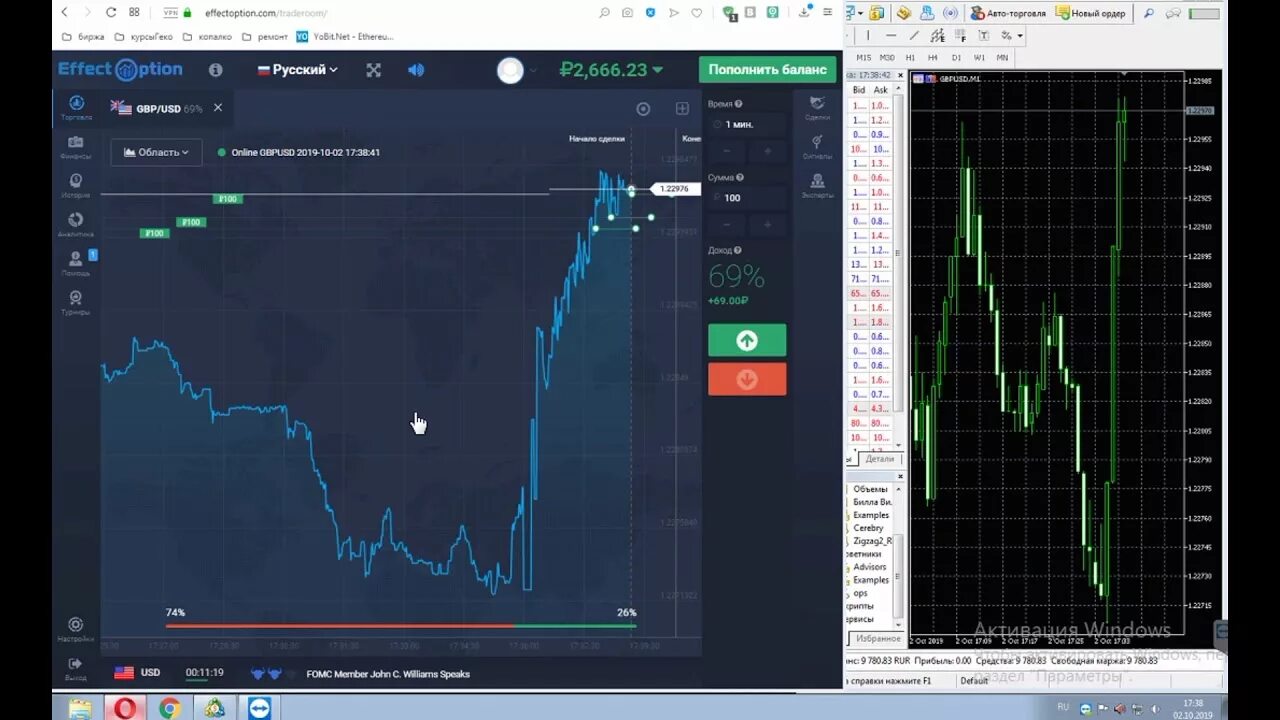Viewport: 1280px width, 720px height.
Task: Click the Время field showing 1 мин.
Action: 747,124
